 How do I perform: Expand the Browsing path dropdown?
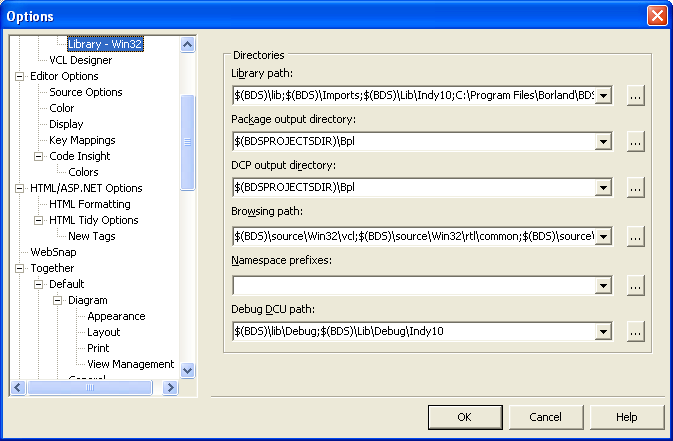click(603, 236)
